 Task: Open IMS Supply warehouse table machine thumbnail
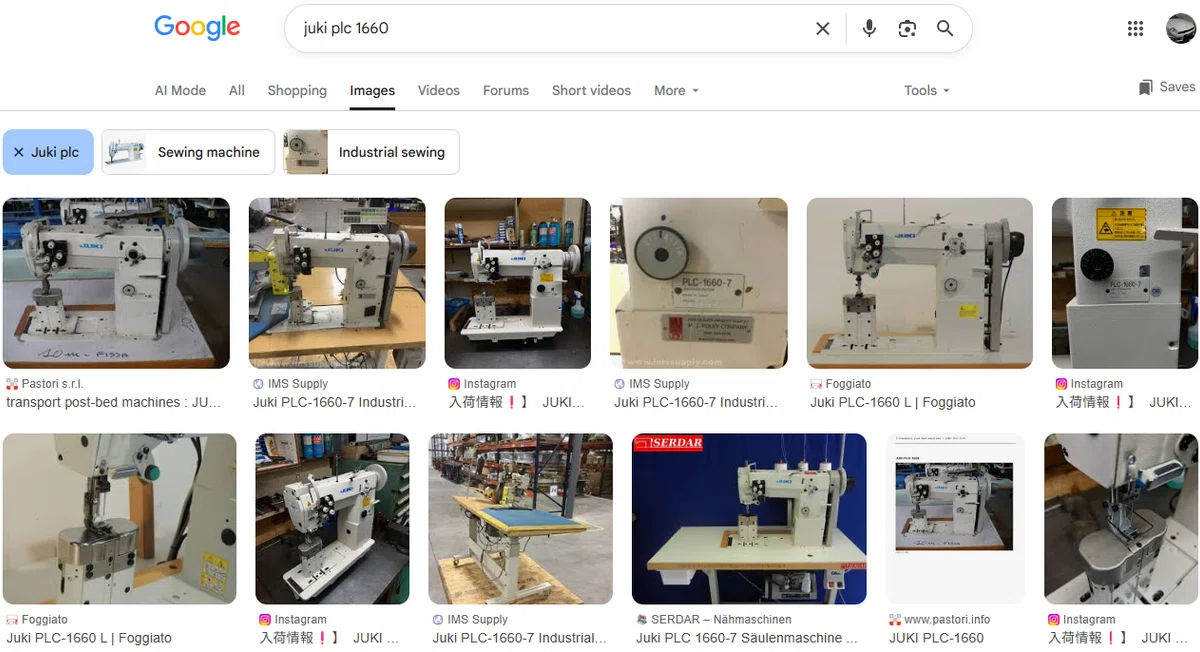click(521, 519)
